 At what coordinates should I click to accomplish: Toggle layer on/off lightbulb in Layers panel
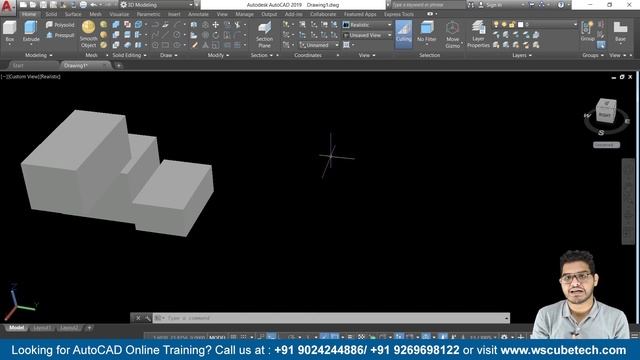(x=496, y=25)
